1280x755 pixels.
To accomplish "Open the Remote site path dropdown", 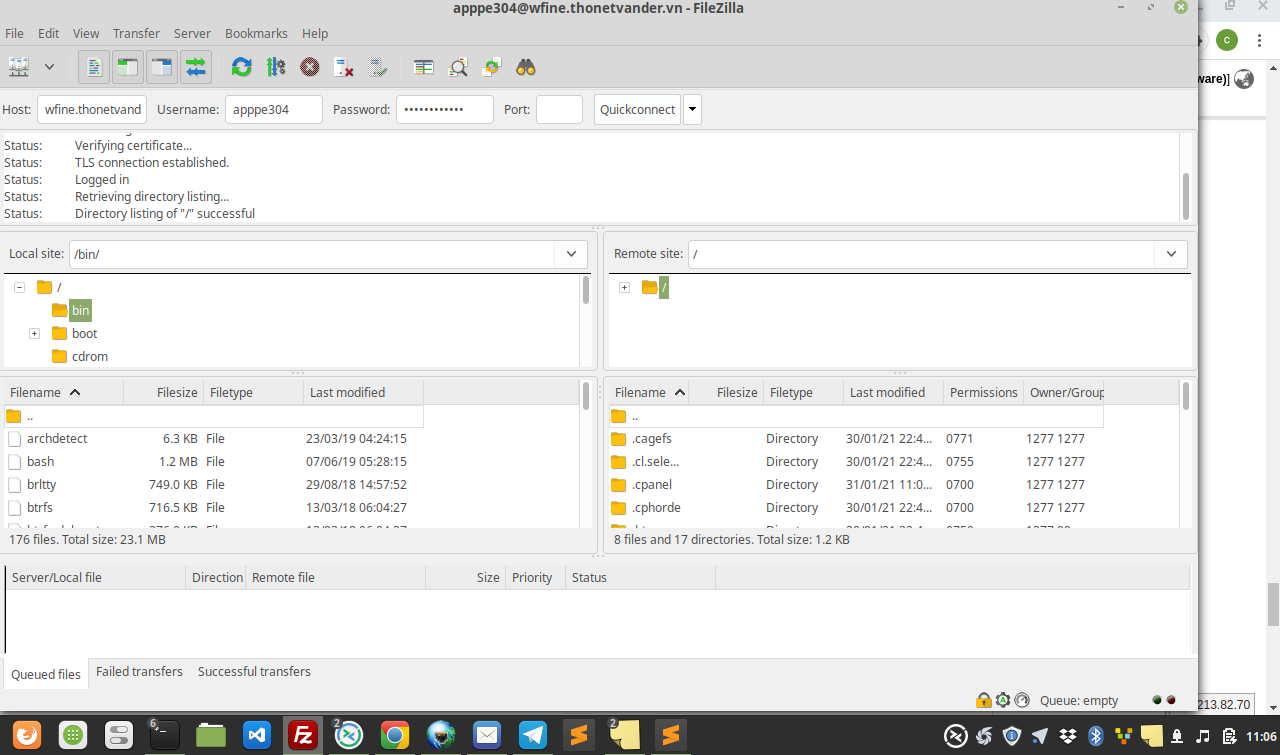I will pos(1171,254).
